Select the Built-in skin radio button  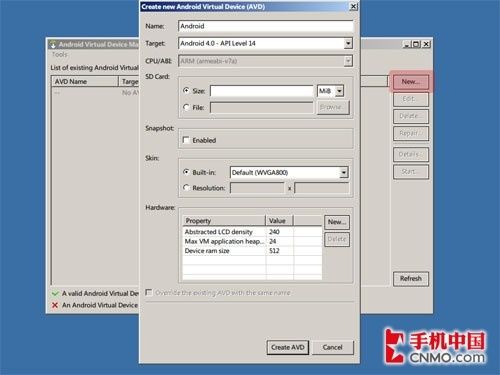[186, 172]
